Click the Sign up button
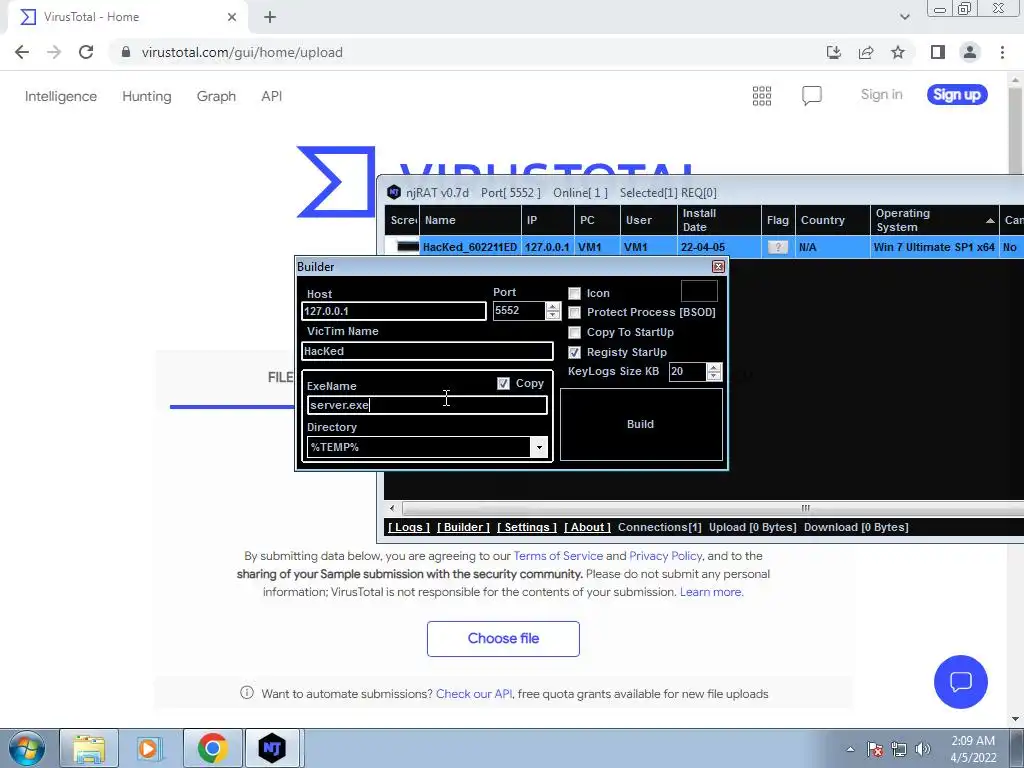Image resolution: width=1024 pixels, height=768 pixels. click(x=957, y=95)
